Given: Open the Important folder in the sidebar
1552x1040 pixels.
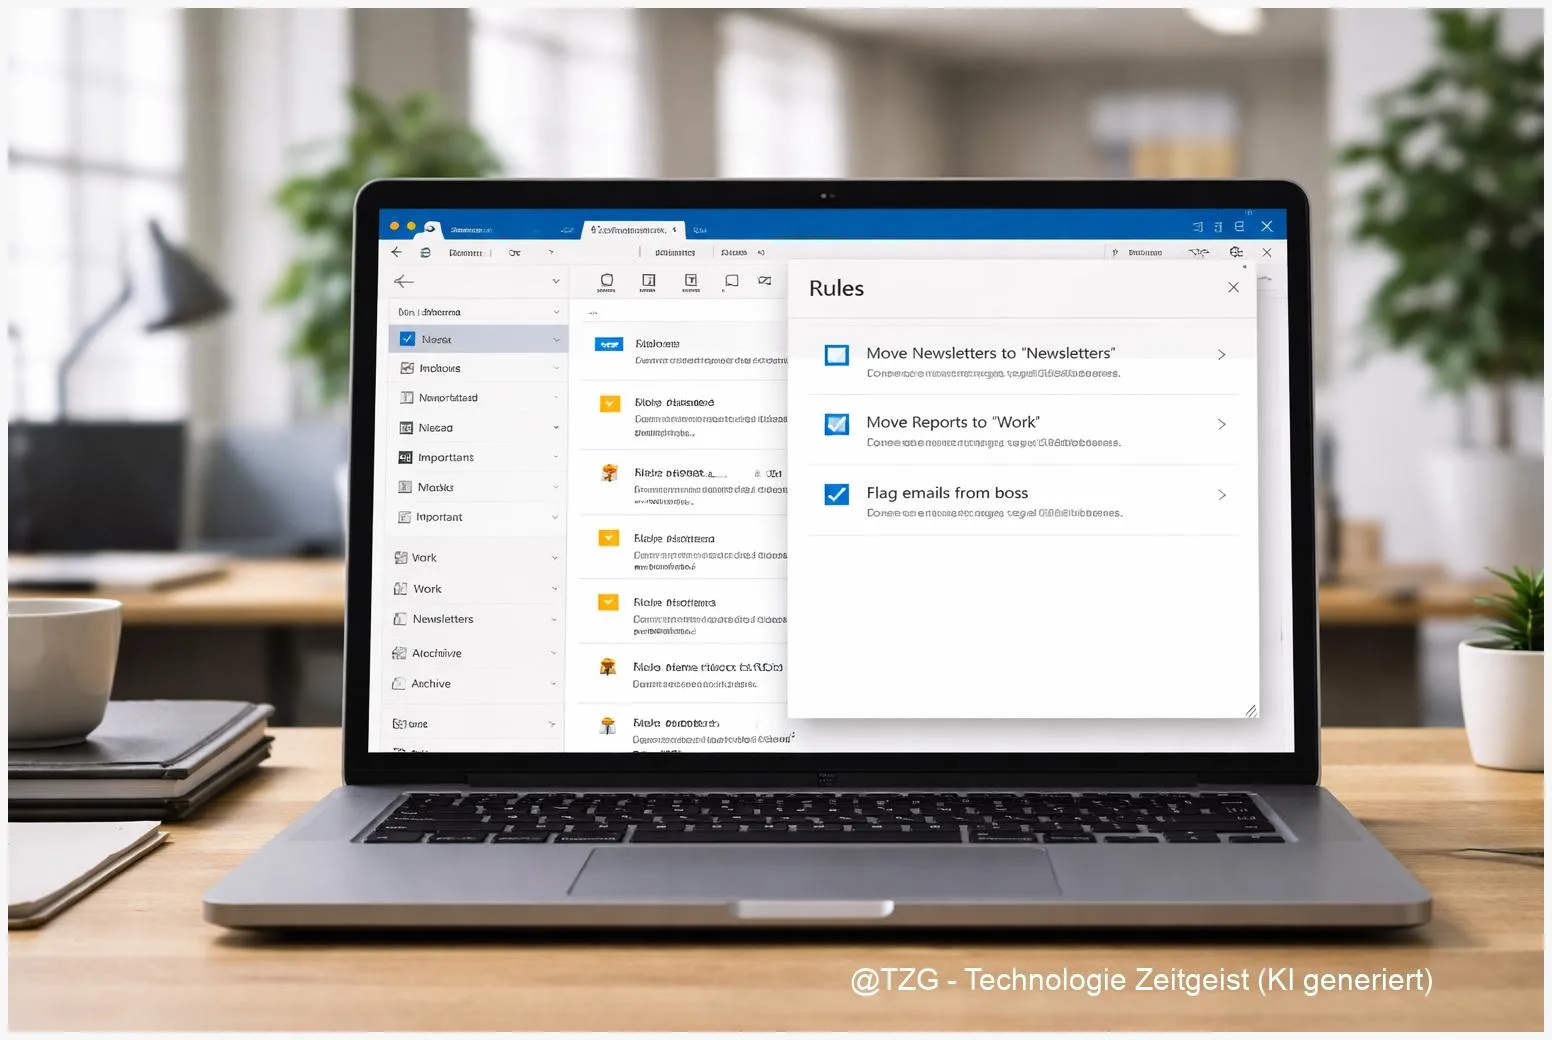Looking at the screenshot, I should point(439,517).
